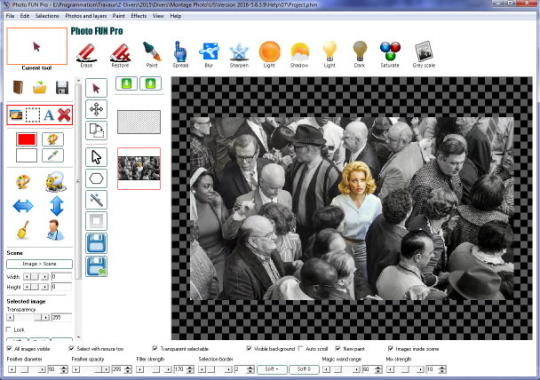Image resolution: width=540 pixels, height=380 pixels.
Task: Click the first green down-arrow layer button
Action: point(126,84)
